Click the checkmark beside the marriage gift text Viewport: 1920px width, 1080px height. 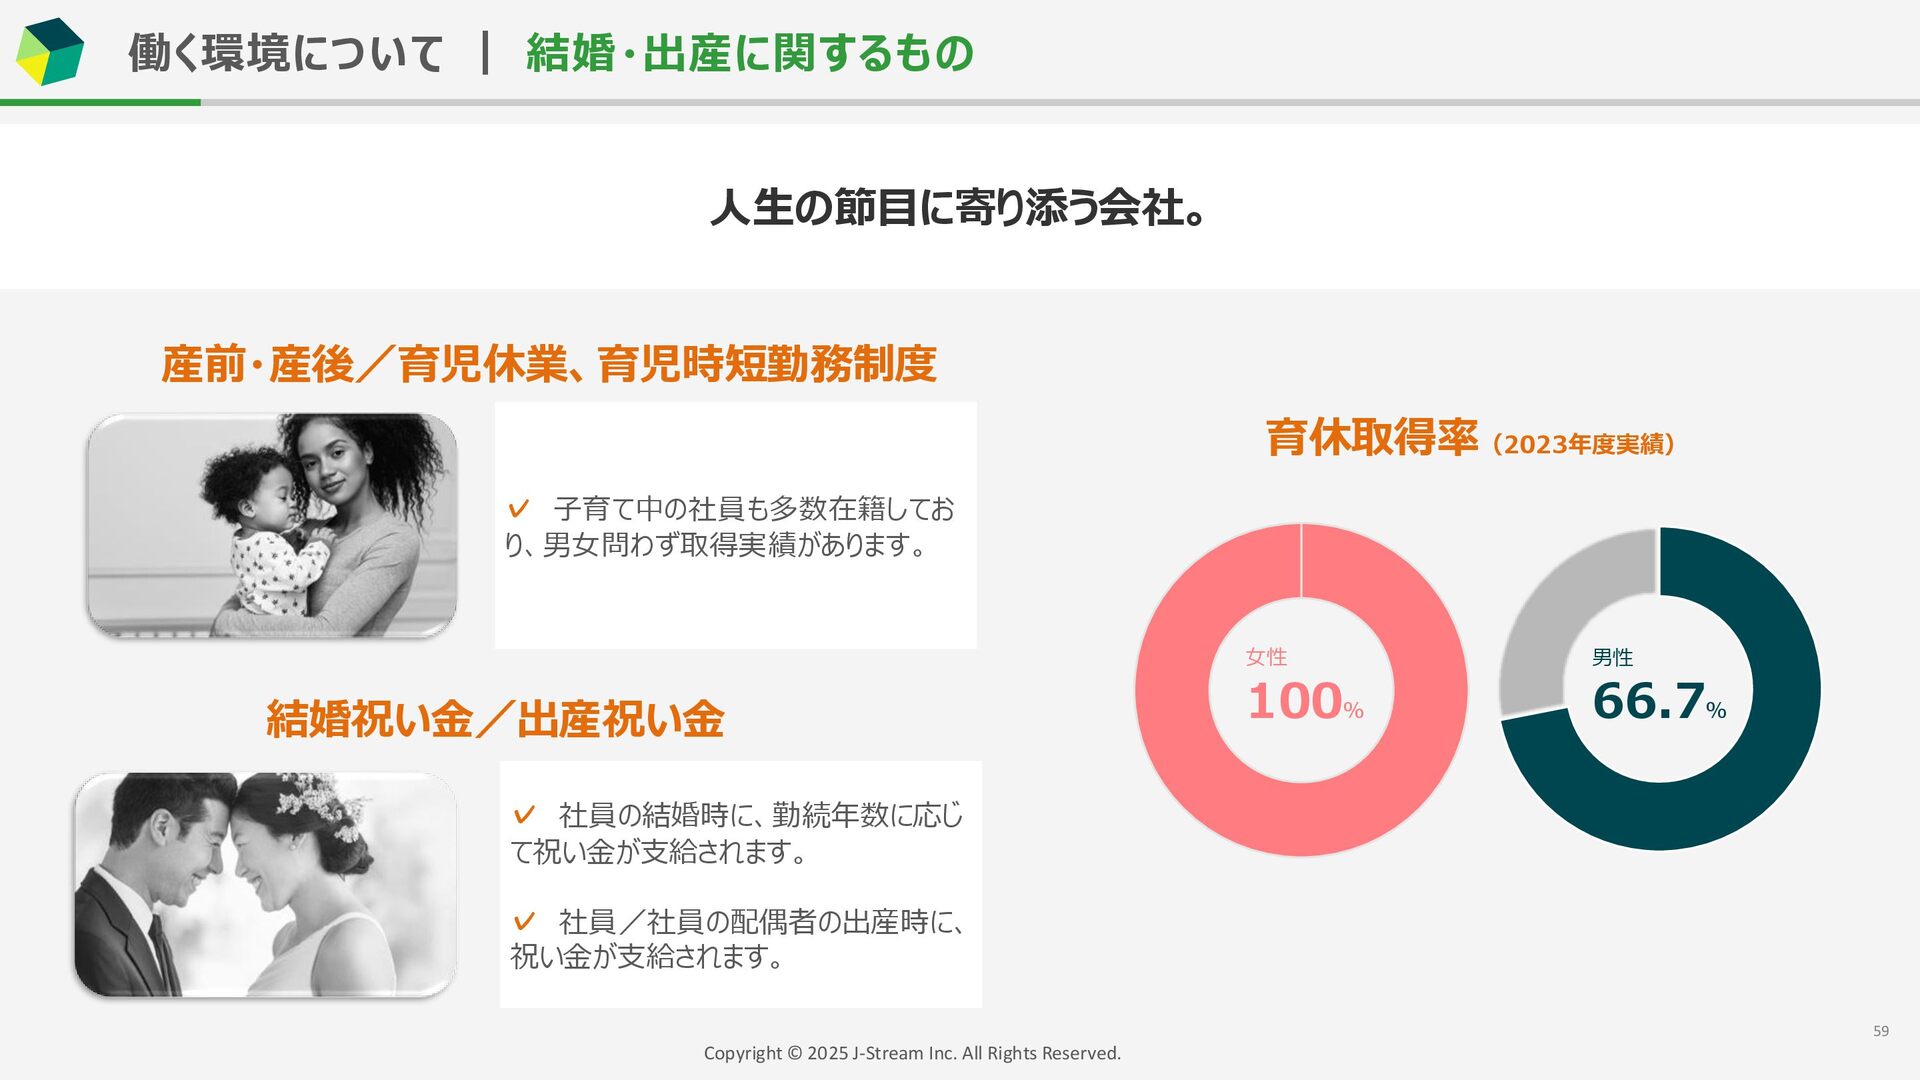tap(524, 815)
